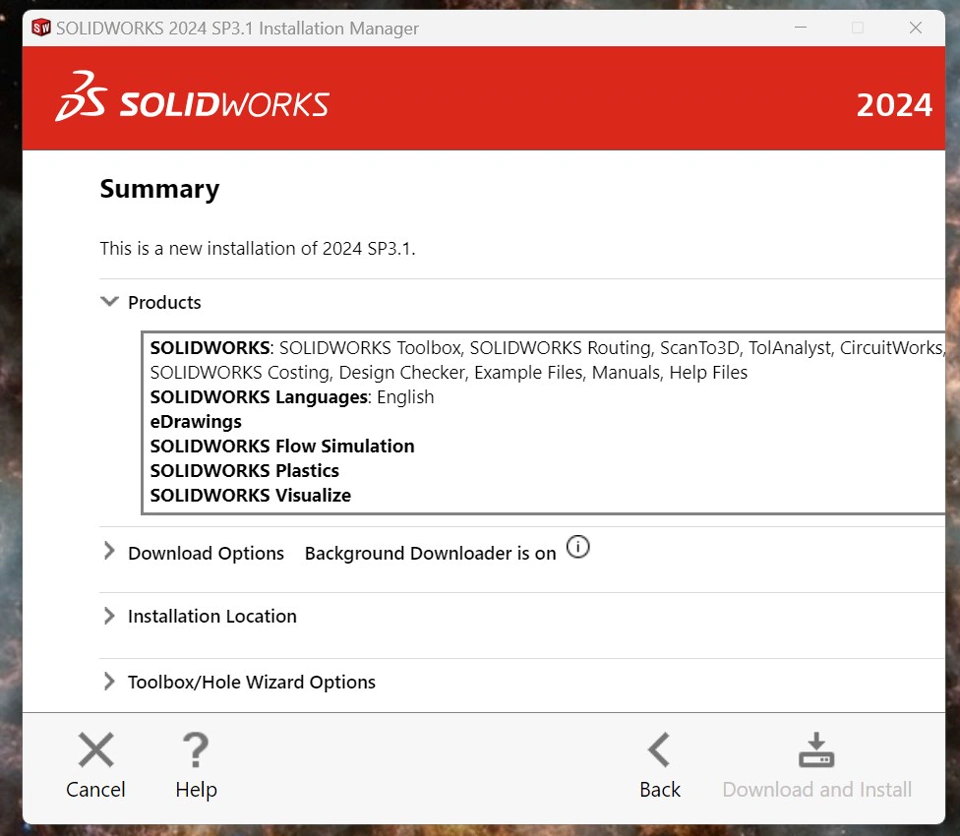
Task: Click SOLIDWORKS Plastics product entry
Action: tap(244, 470)
